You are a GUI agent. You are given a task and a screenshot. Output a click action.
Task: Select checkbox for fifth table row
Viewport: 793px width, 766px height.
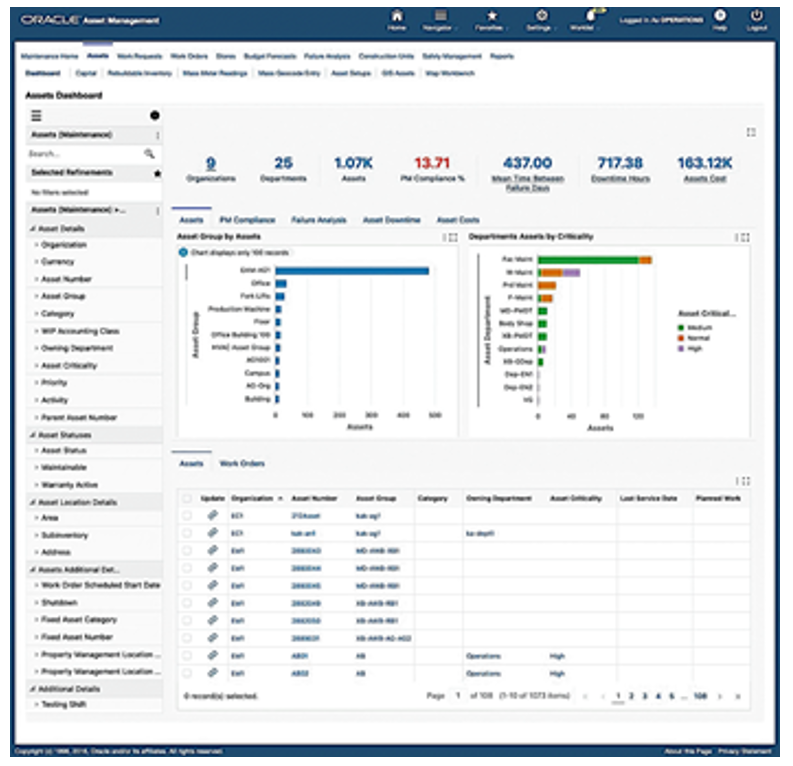(187, 585)
